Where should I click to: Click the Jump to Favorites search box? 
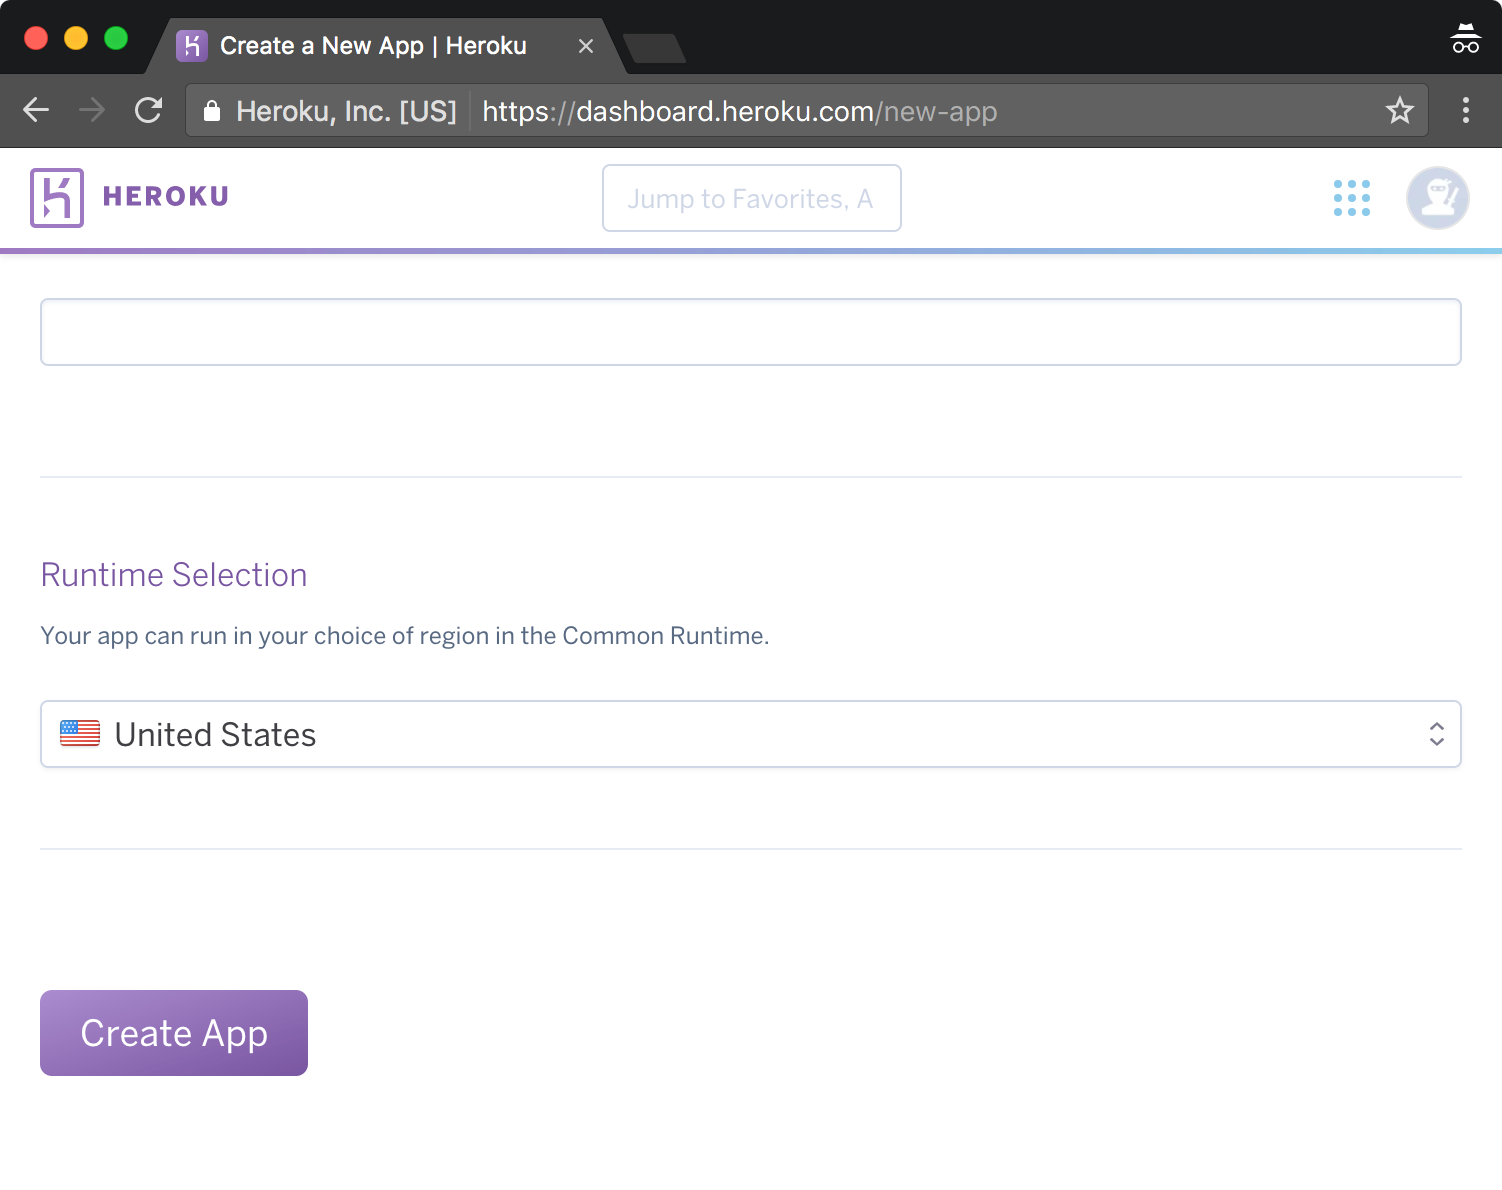tap(751, 198)
